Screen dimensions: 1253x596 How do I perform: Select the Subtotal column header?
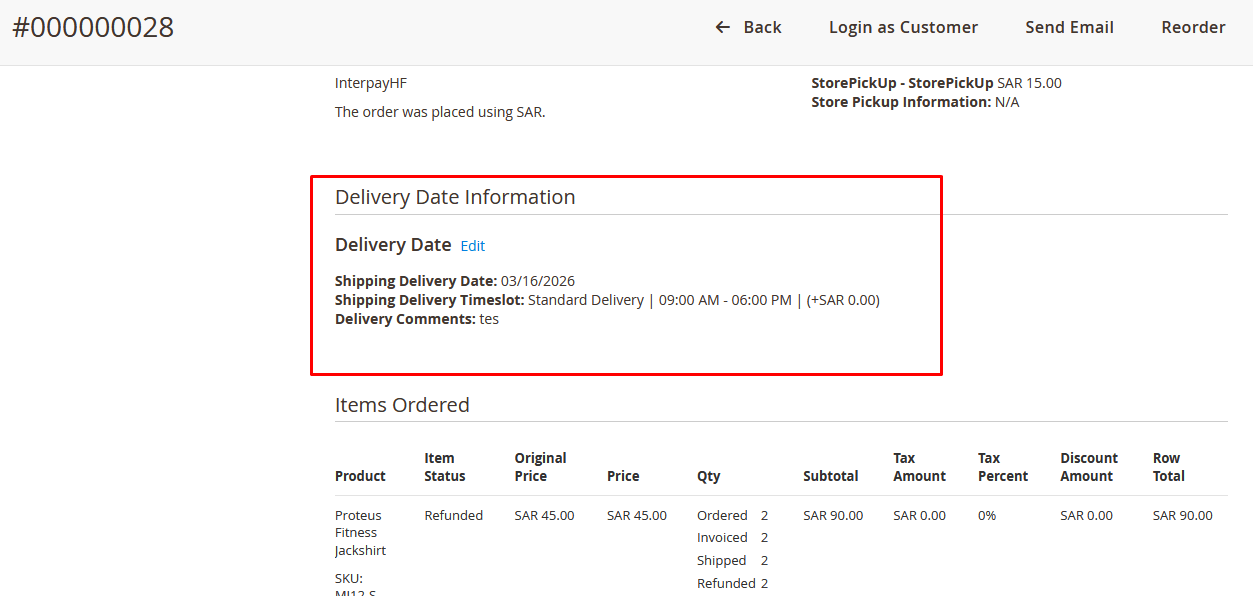[830, 476]
